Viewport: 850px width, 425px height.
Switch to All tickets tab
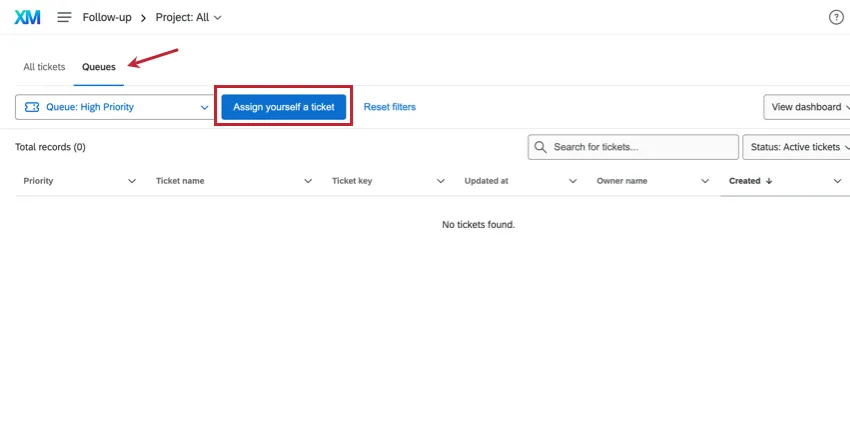(44, 67)
